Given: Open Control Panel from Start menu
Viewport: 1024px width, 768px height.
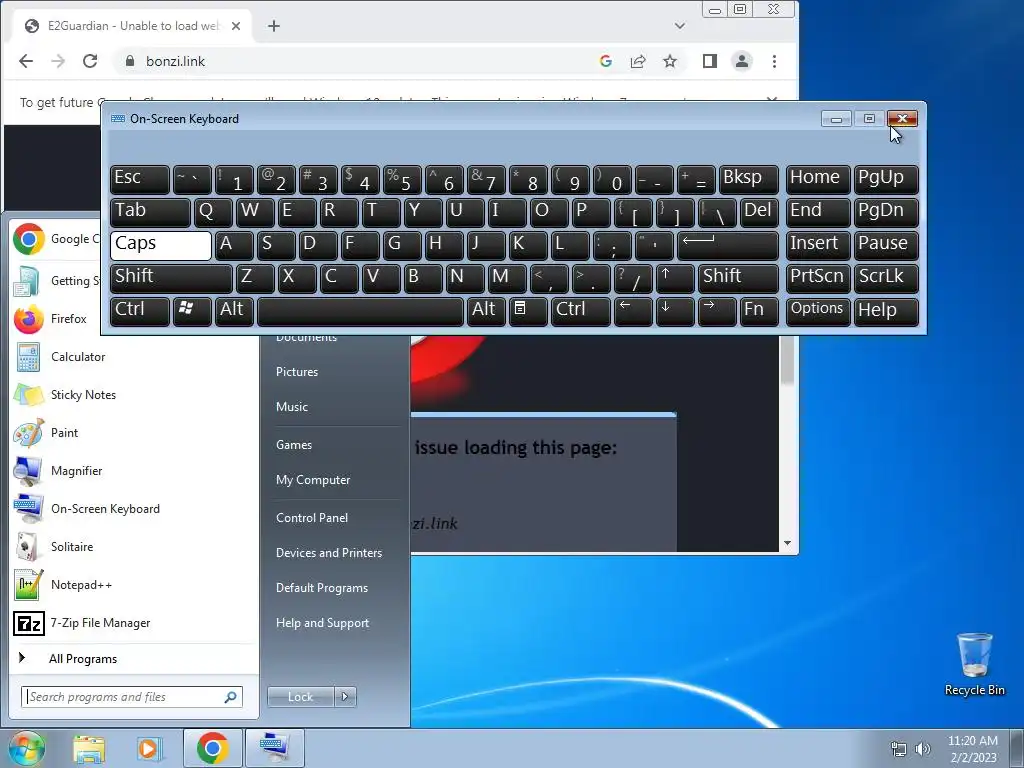Looking at the screenshot, I should point(312,518).
